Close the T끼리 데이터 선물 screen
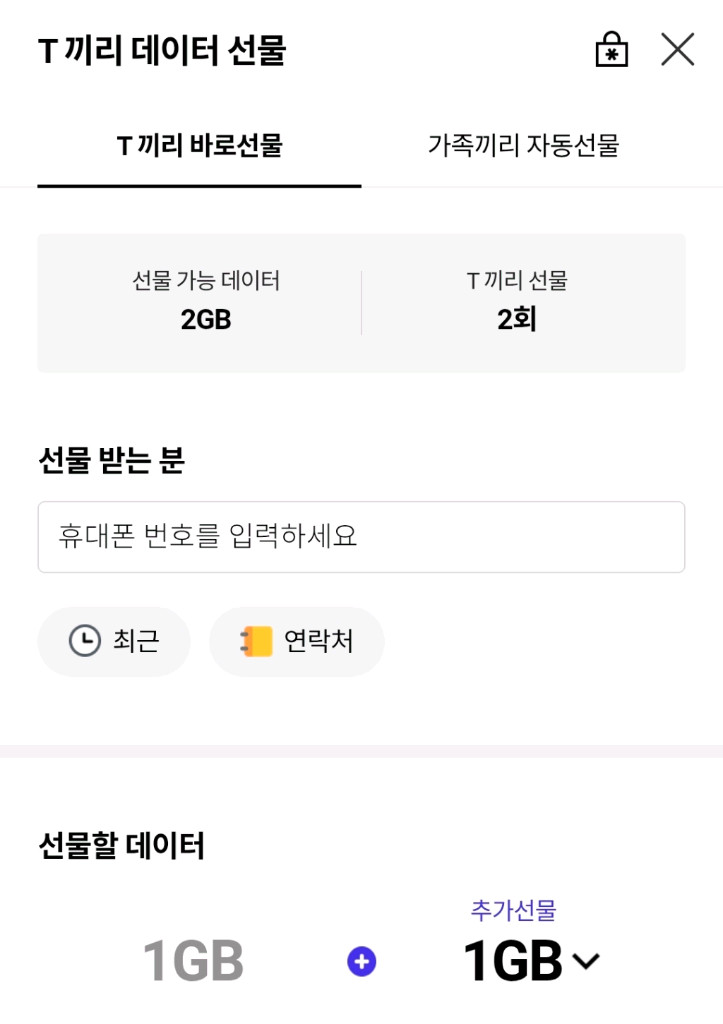The width and height of the screenshot is (723, 1024). click(677, 50)
